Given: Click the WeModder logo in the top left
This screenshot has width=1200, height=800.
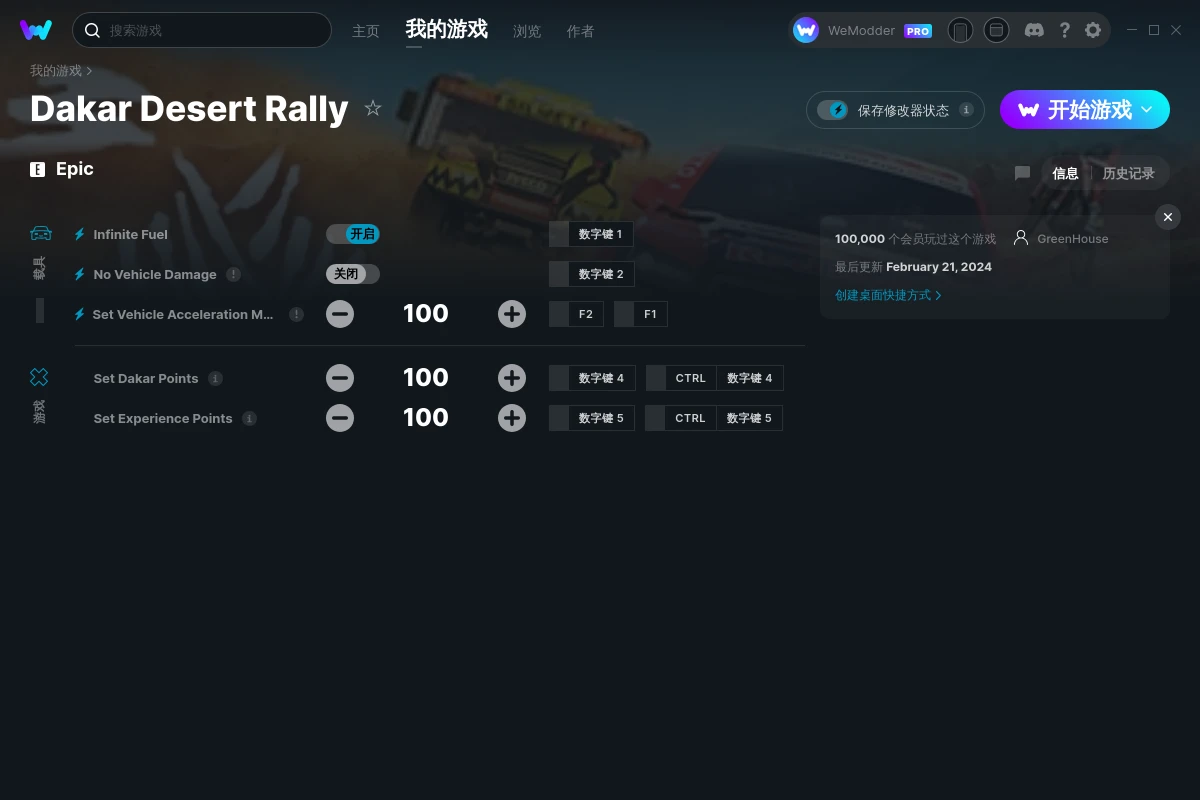Looking at the screenshot, I should (36, 30).
